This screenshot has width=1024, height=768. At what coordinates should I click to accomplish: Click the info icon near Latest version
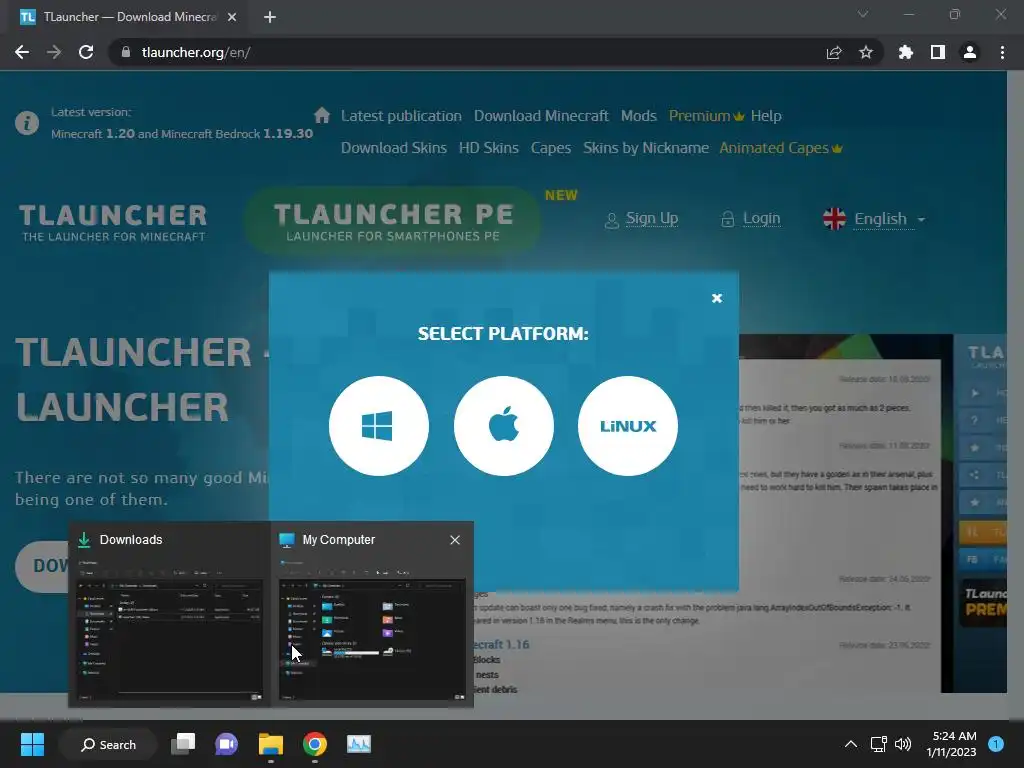[27, 123]
